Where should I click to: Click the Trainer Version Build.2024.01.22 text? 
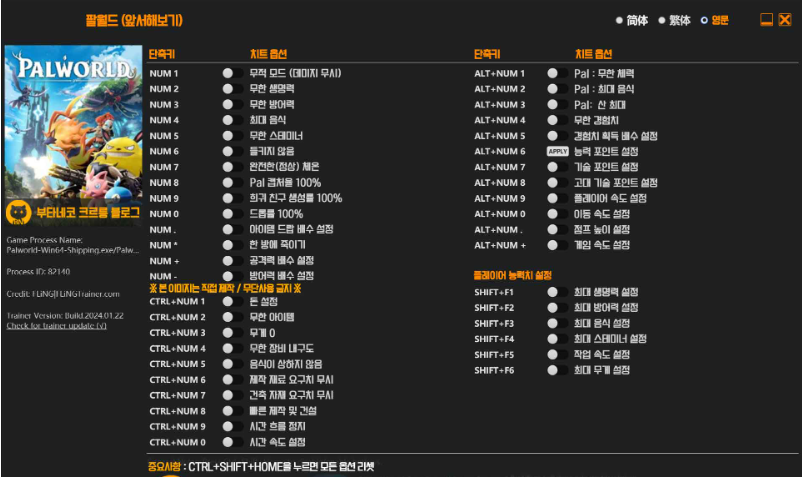(x=65, y=316)
